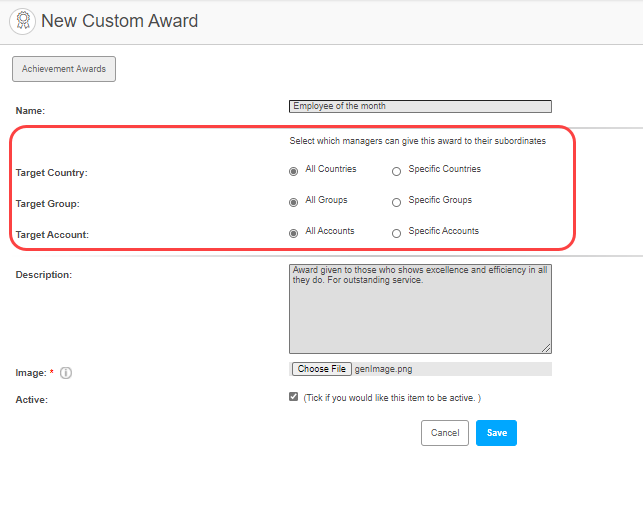Pick the Specific Groups radio button
643x506 pixels.
point(397,202)
